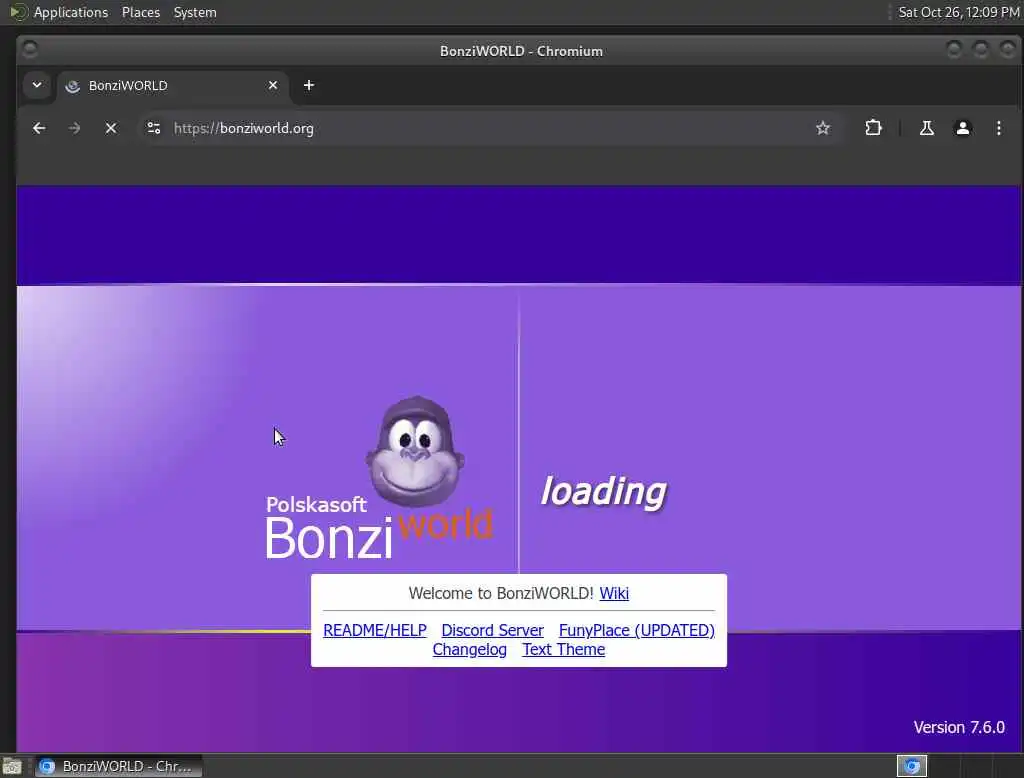Expand the tab search dropdown

coord(37,85)
